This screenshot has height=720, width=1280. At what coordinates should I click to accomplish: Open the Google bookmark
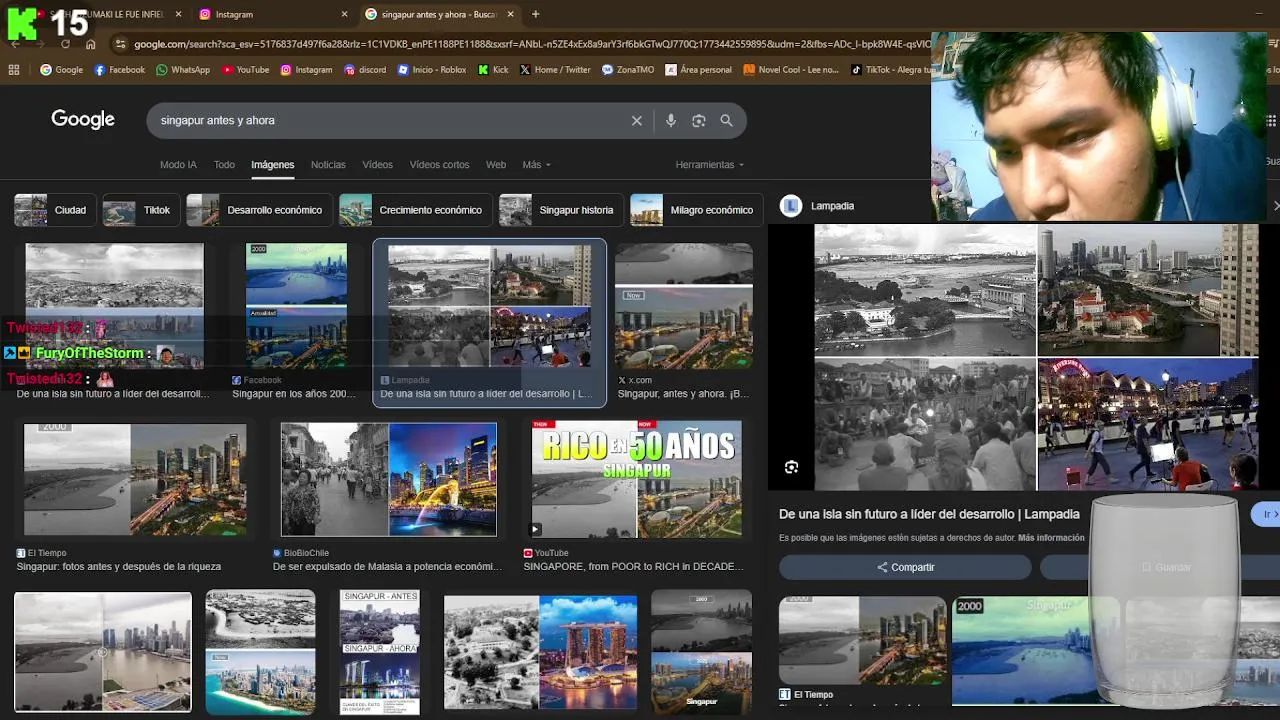point(61,70)
